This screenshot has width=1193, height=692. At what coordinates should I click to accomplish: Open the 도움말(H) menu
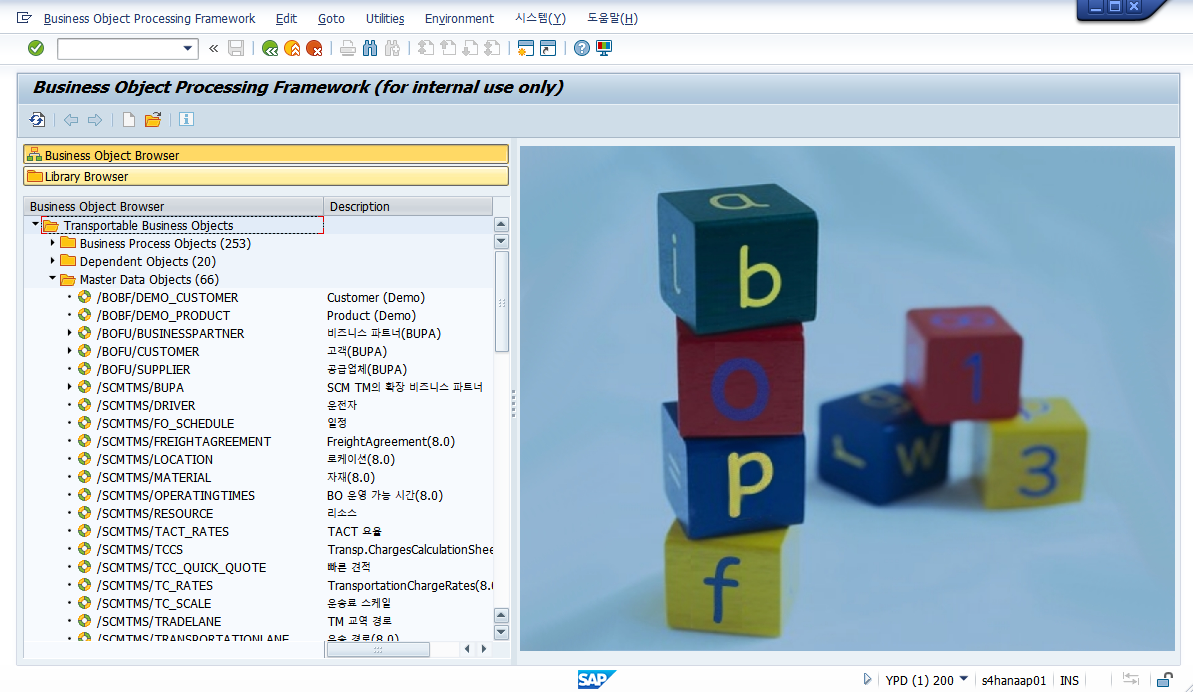612,18
